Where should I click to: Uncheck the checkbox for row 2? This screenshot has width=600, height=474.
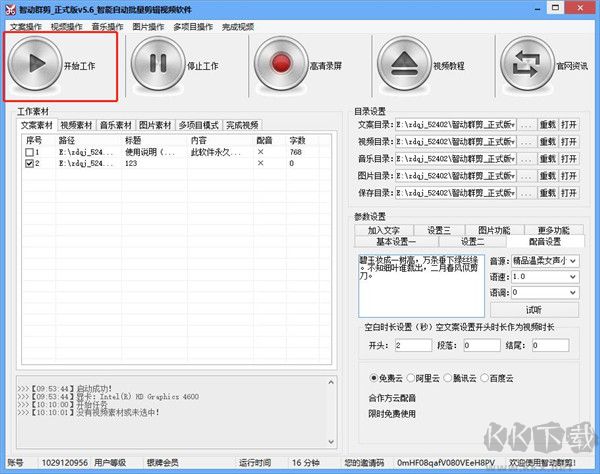pos(29,162)
